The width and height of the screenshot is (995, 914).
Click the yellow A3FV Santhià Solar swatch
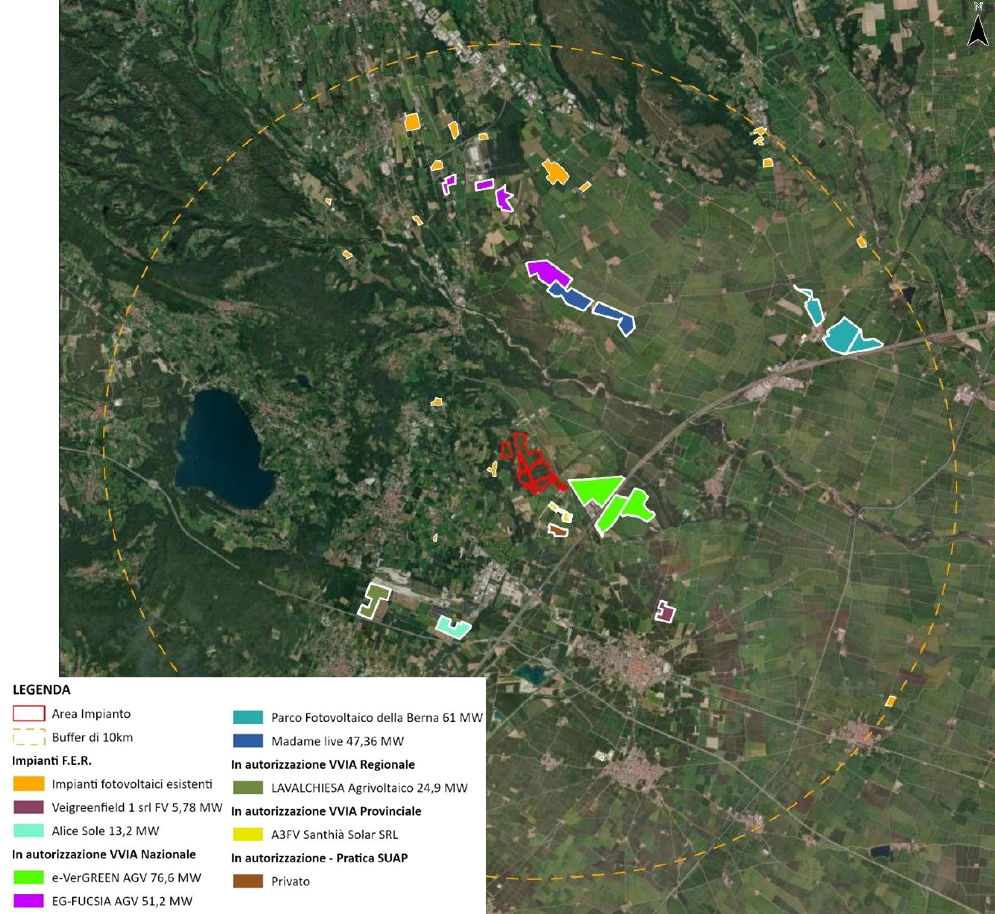click(248, 834)
